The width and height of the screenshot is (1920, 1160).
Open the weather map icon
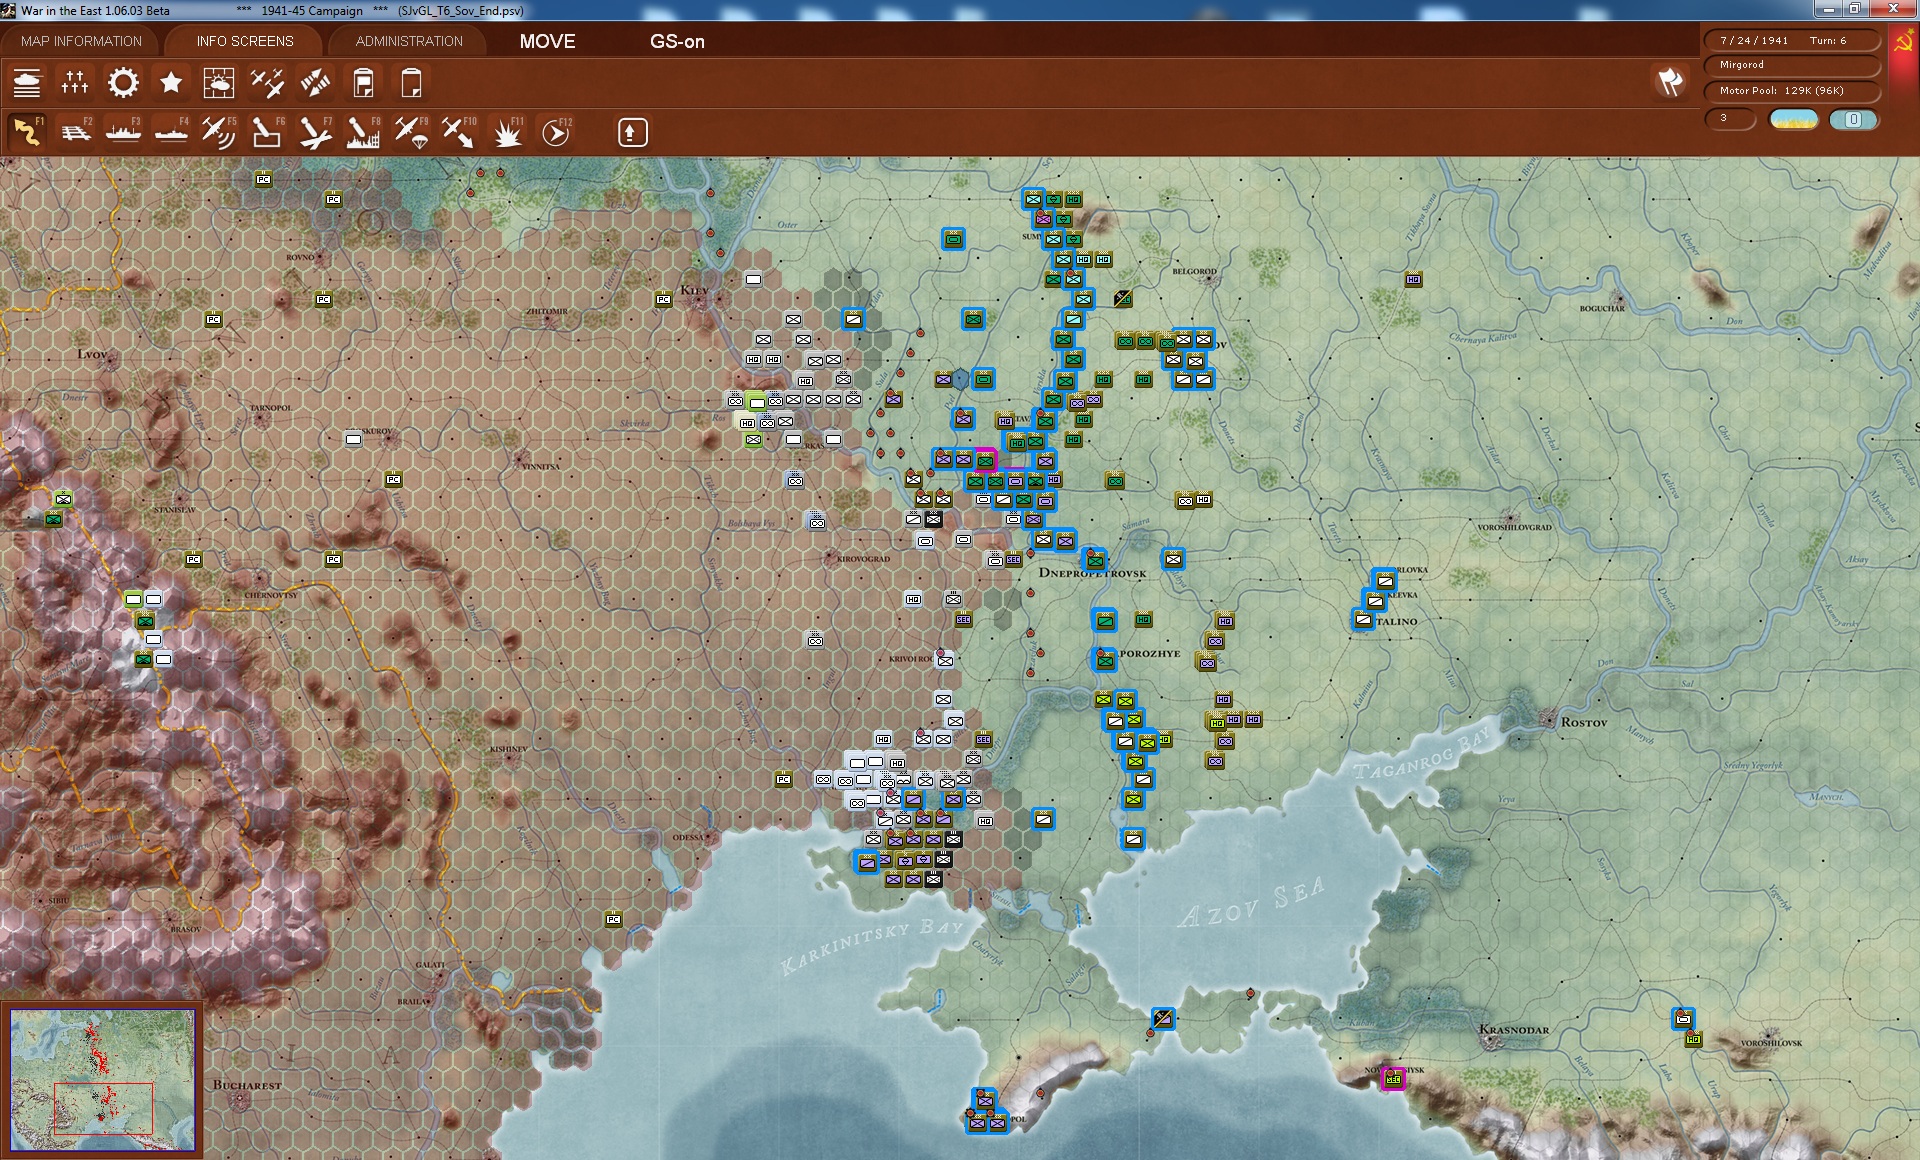point(219,83)
